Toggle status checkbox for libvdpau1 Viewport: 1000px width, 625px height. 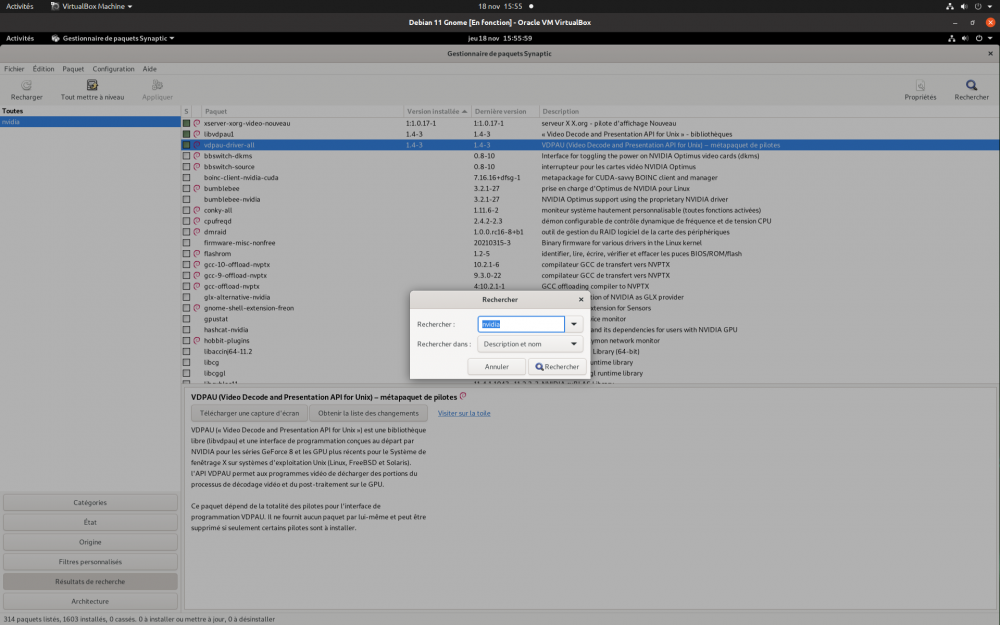tap(186, 134)
